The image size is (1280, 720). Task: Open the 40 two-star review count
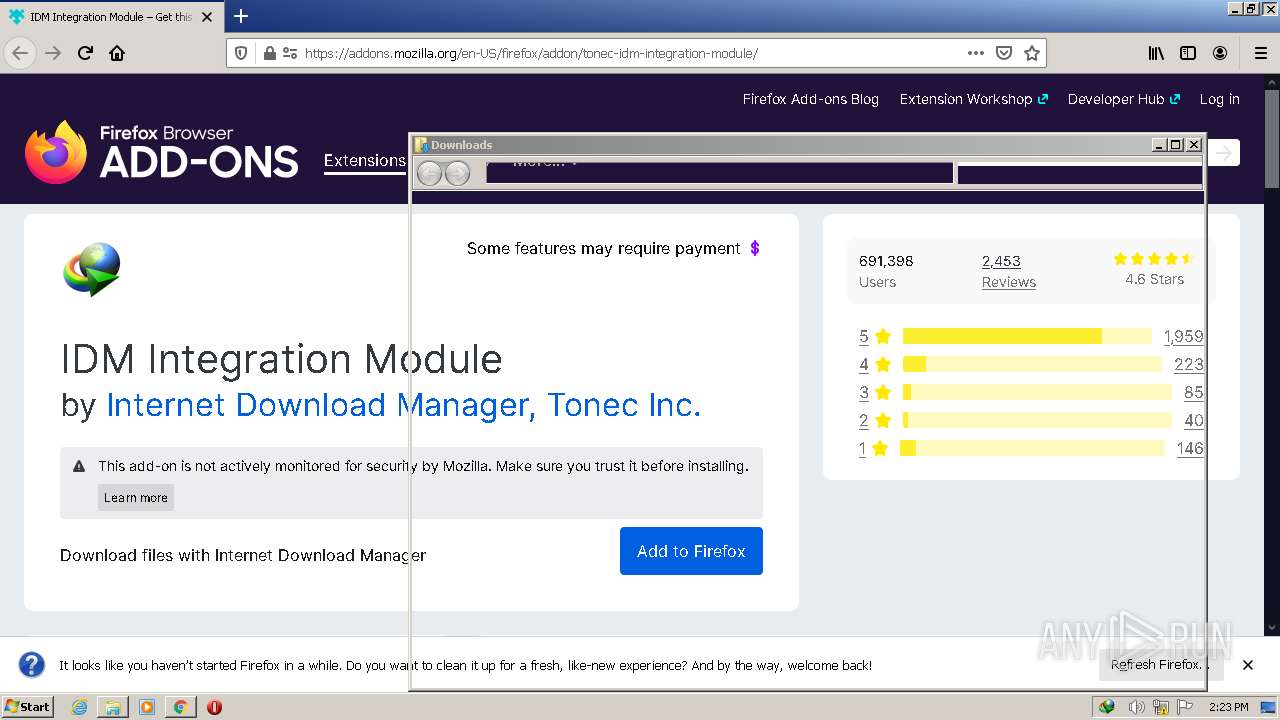pos(1193,420)
